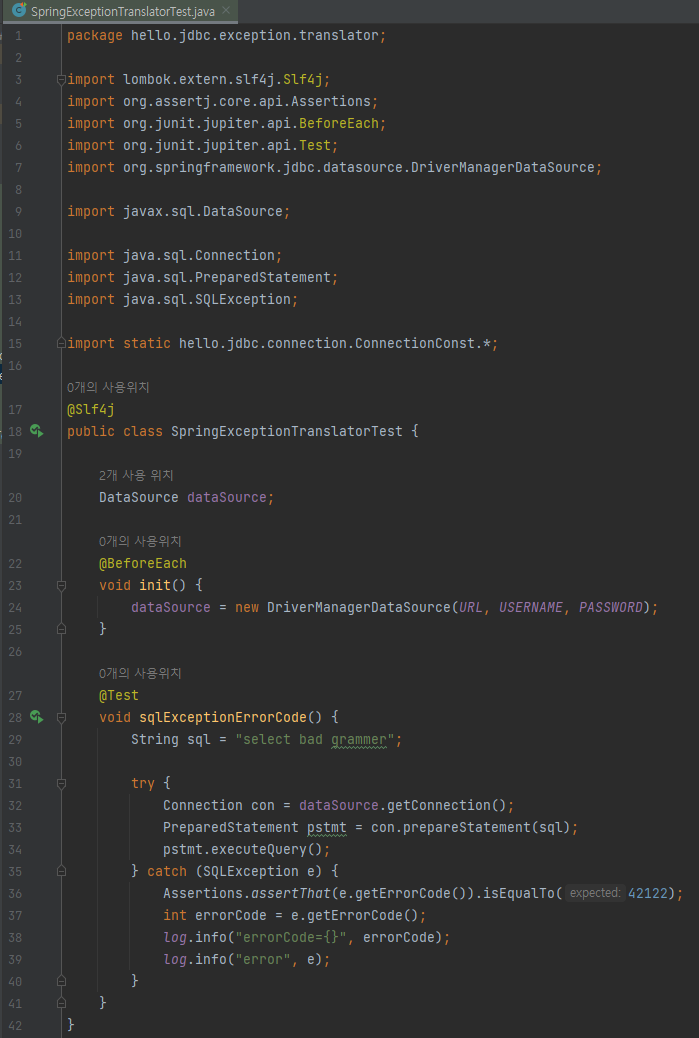The image size is (699, 1038).
Task: Click the fold end marker on line 15
Action: pyautogui.click(x=61, y=343)
